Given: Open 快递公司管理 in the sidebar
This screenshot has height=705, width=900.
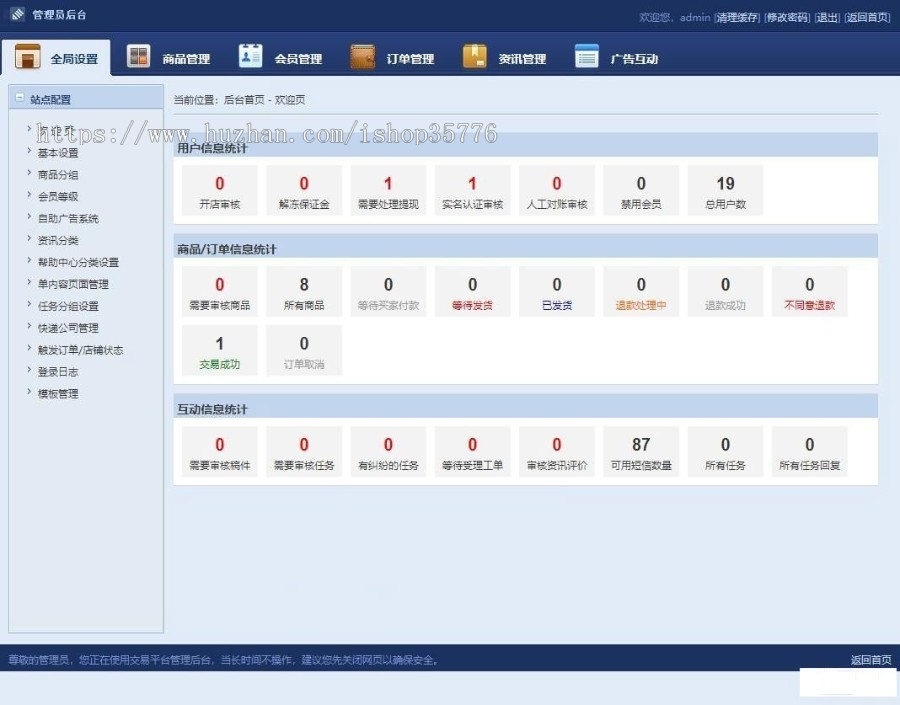Looking at the screenshot, I should 68,328.
